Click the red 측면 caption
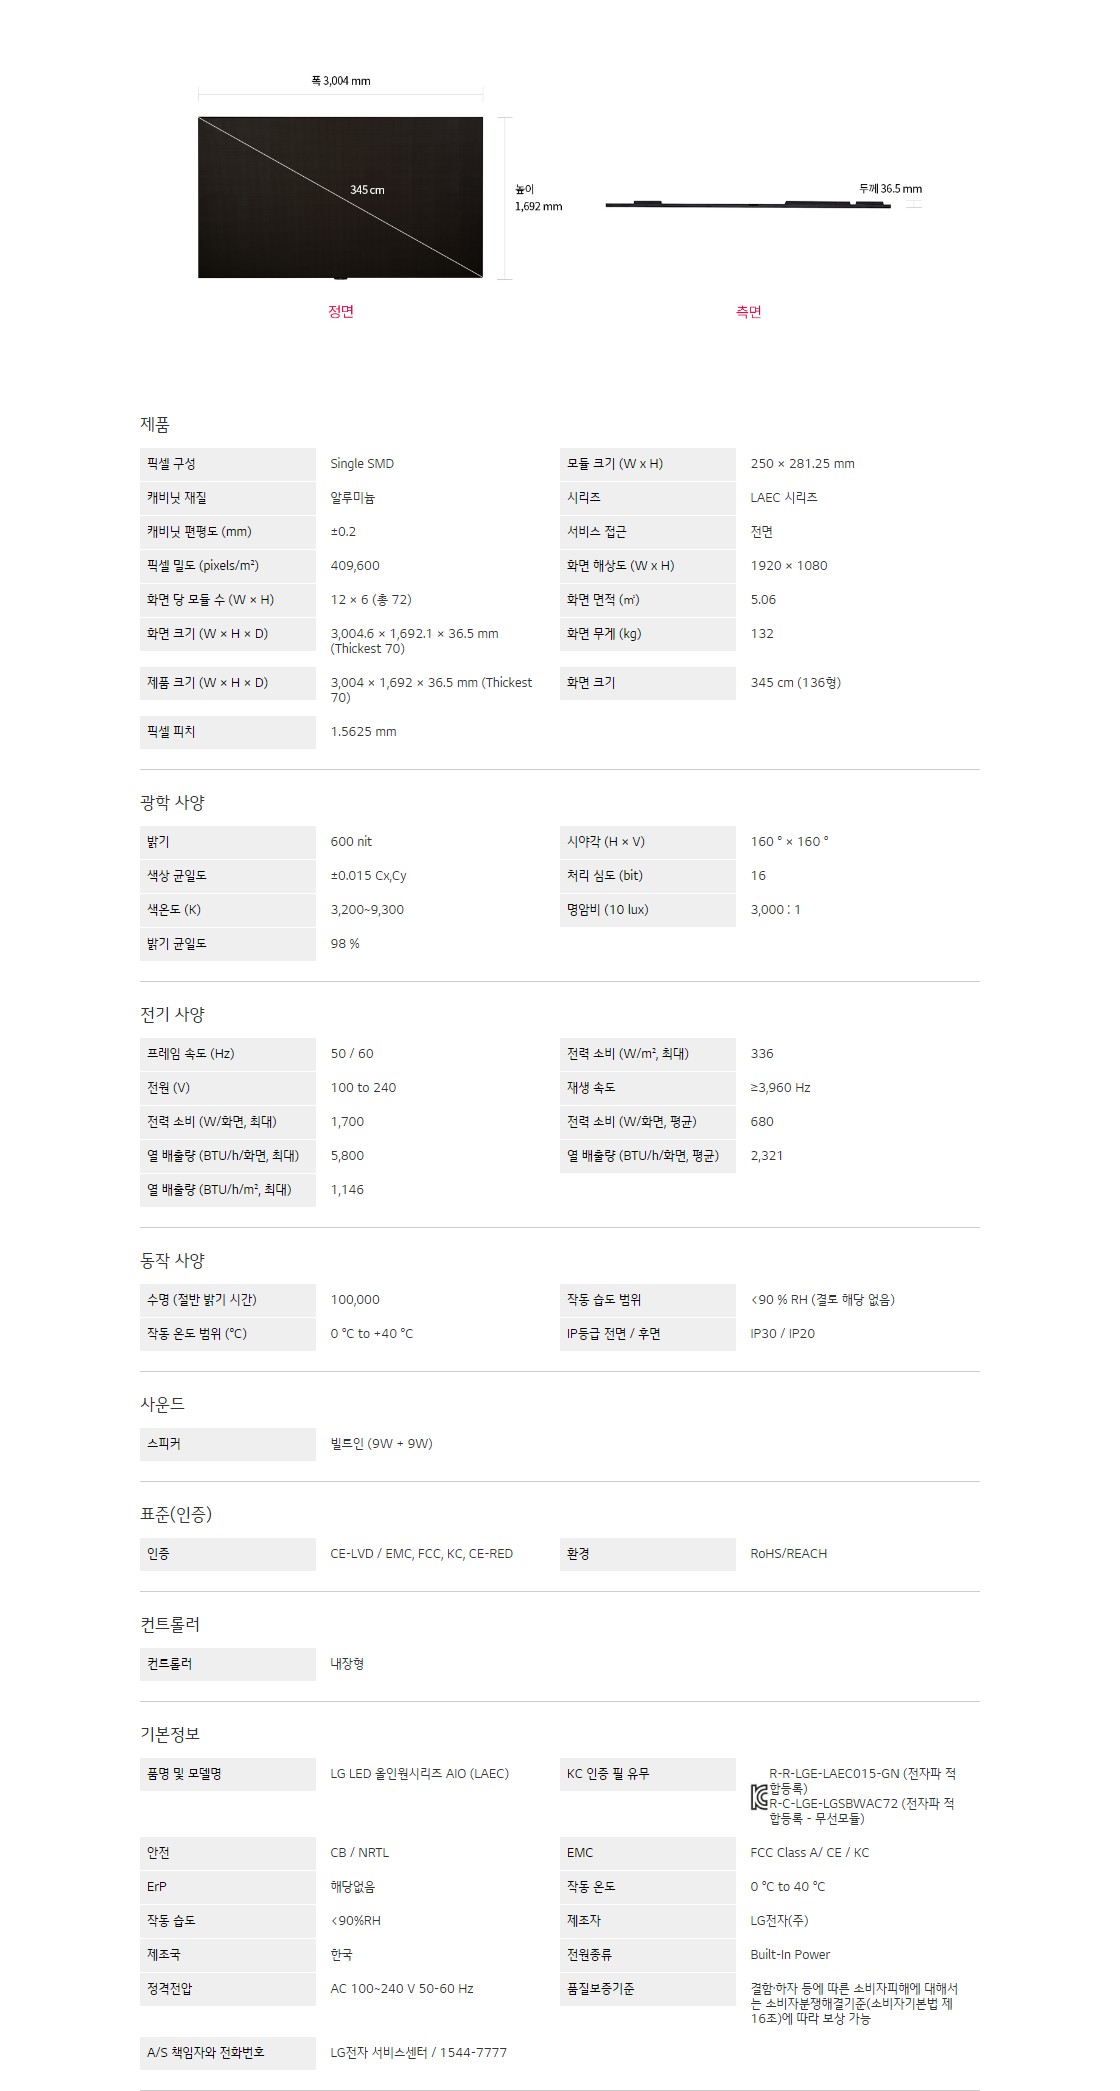Viewport: 1120px width, 2091px height. [748, 312]
